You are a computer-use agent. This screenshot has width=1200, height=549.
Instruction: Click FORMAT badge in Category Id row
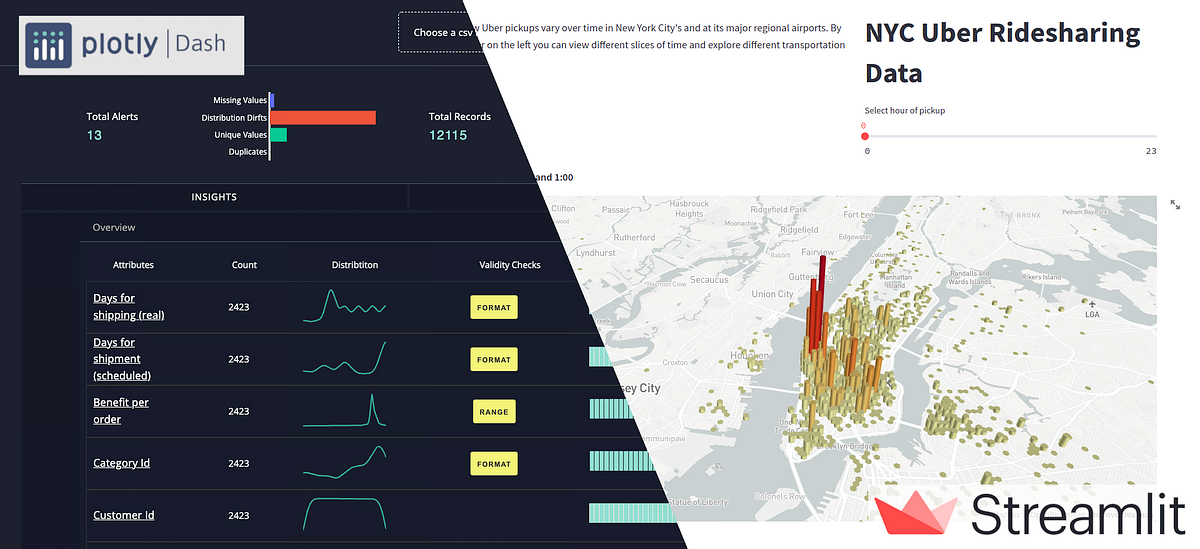click(494, 463)
